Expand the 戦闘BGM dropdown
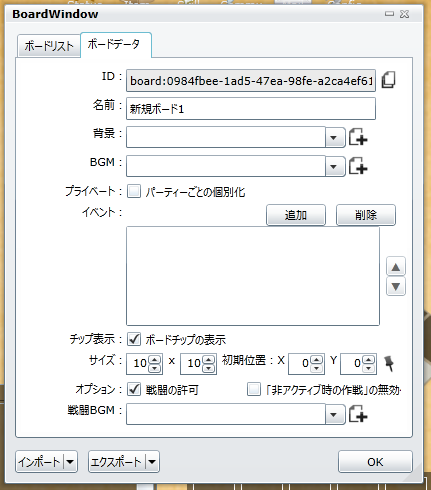The image size is (431, 490). (334, 414)
